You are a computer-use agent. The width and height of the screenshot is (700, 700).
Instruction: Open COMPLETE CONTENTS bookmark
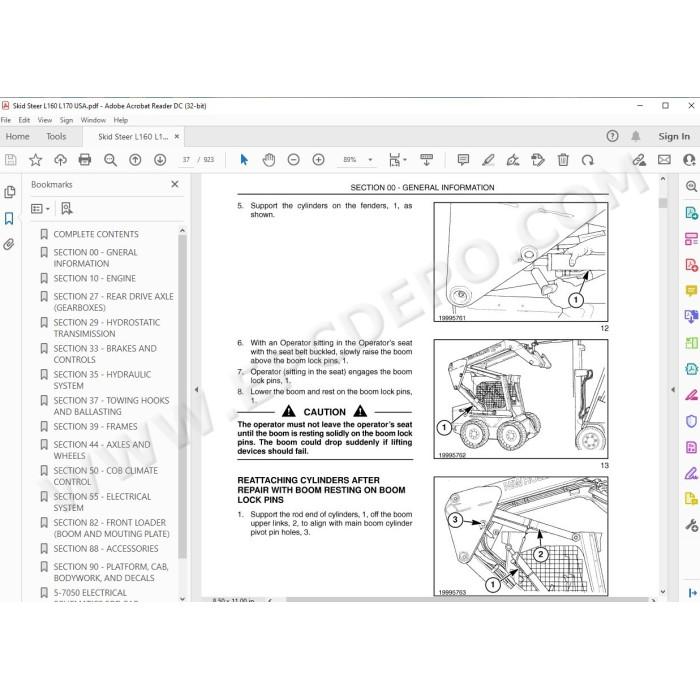(x=96, y=234)
